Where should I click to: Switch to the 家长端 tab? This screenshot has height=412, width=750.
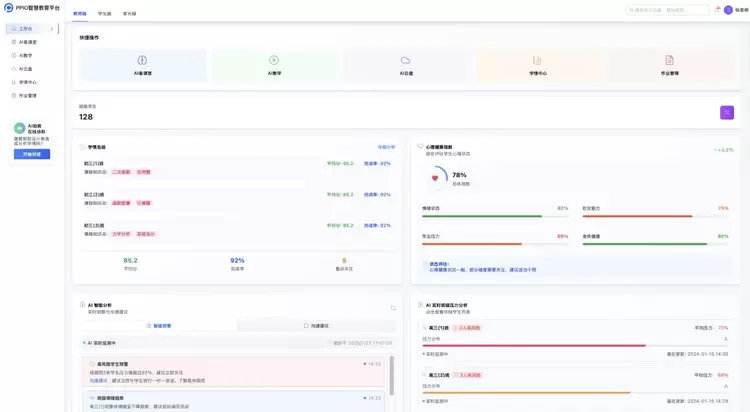point(130,14)
